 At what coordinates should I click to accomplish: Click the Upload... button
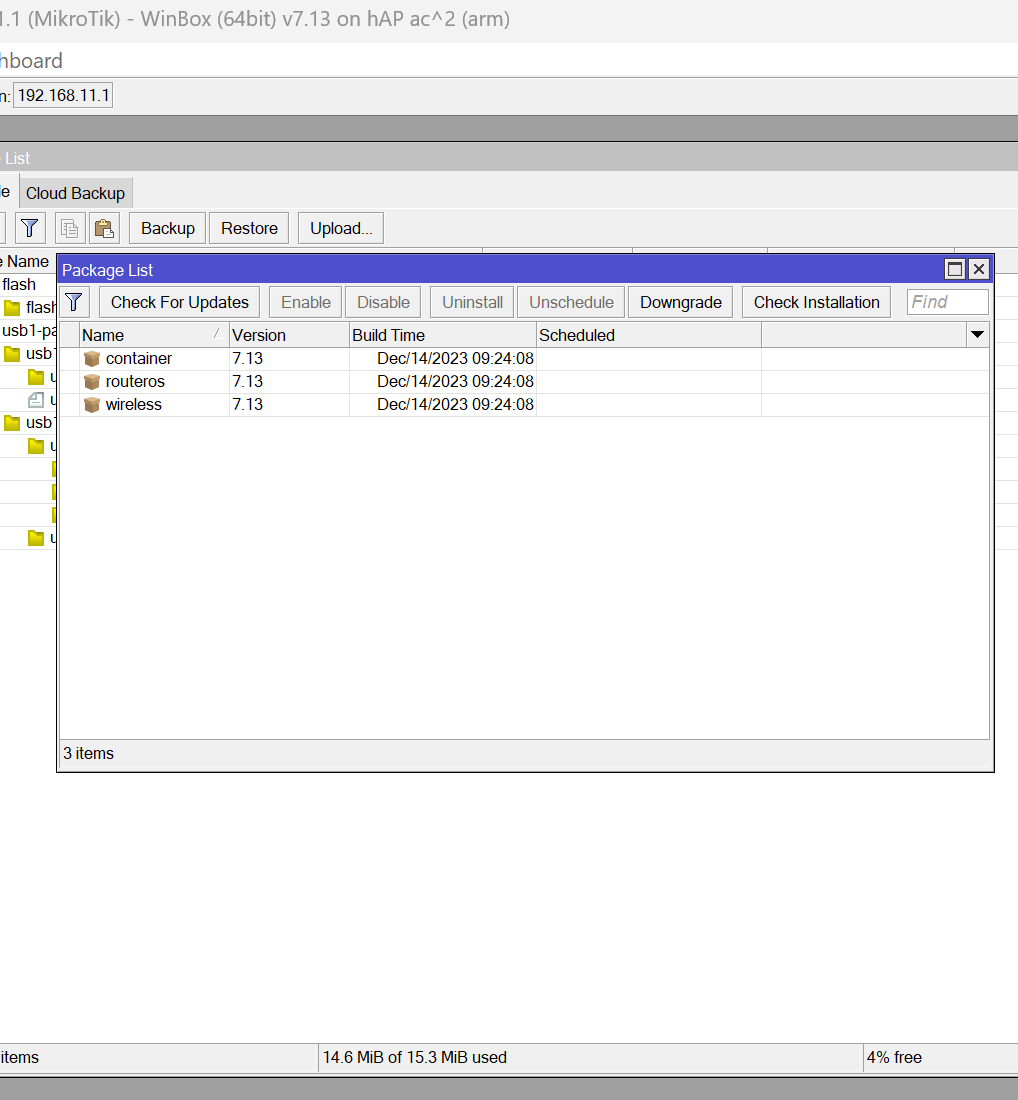[x=341, y=228]
